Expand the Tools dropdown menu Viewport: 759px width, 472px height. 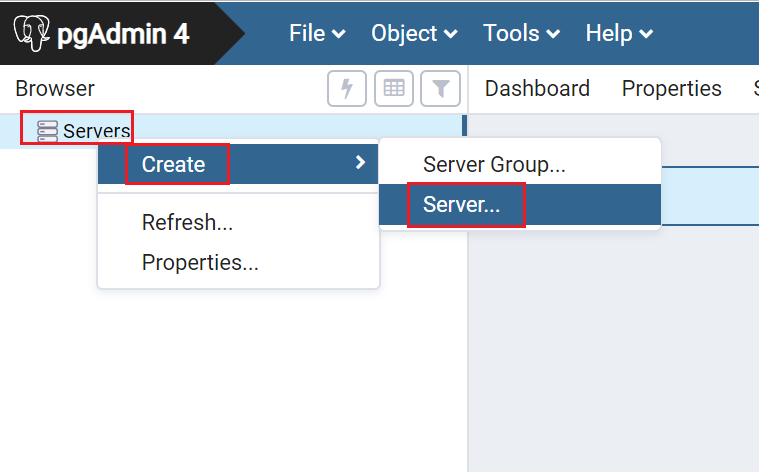point(521,33)
